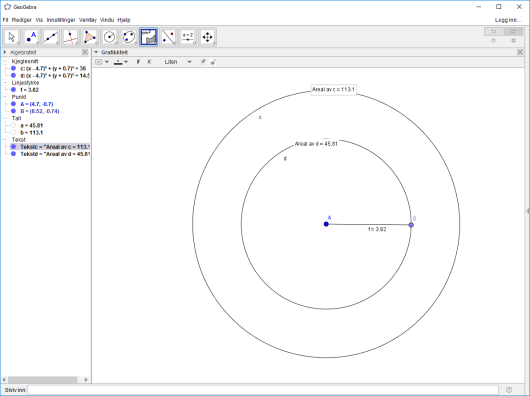Collapse the Kjeglesnitt group
Viewport: 530px width, 396px height.
[x=5, y=61]
